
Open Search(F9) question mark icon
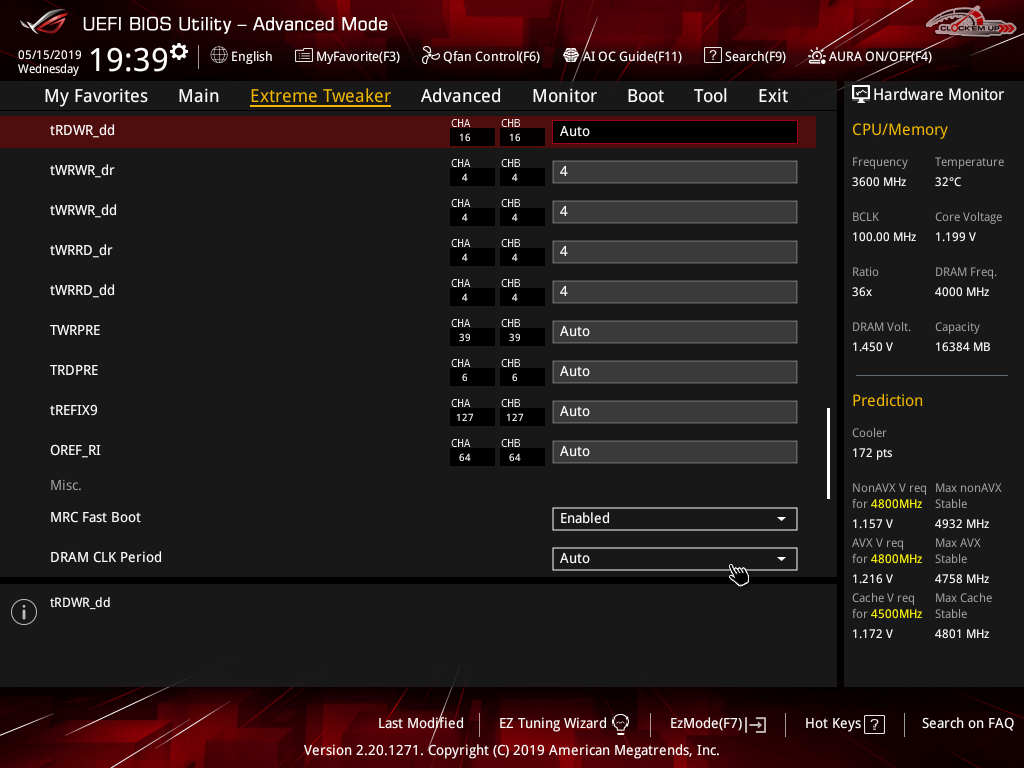(712, 56)
